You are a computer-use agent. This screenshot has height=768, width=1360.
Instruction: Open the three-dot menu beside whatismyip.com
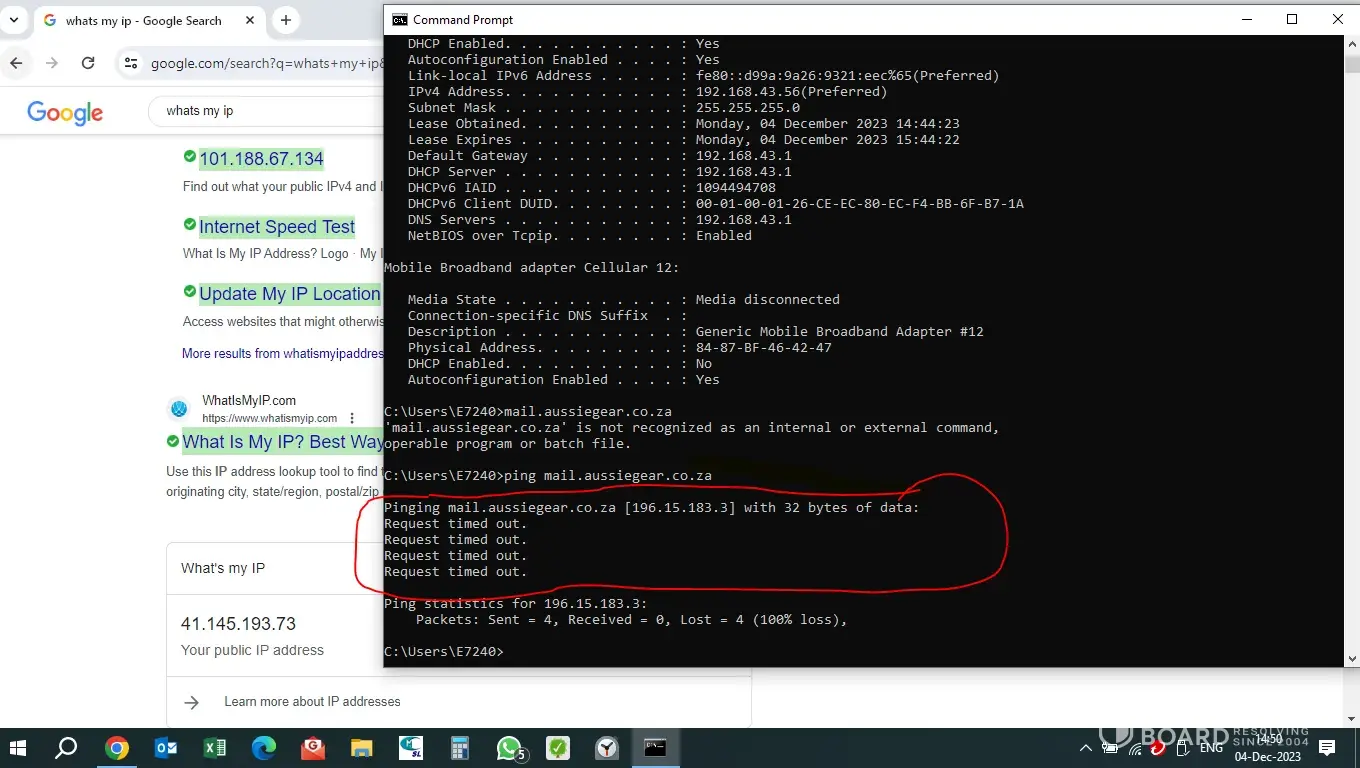[x=352, y=418]
